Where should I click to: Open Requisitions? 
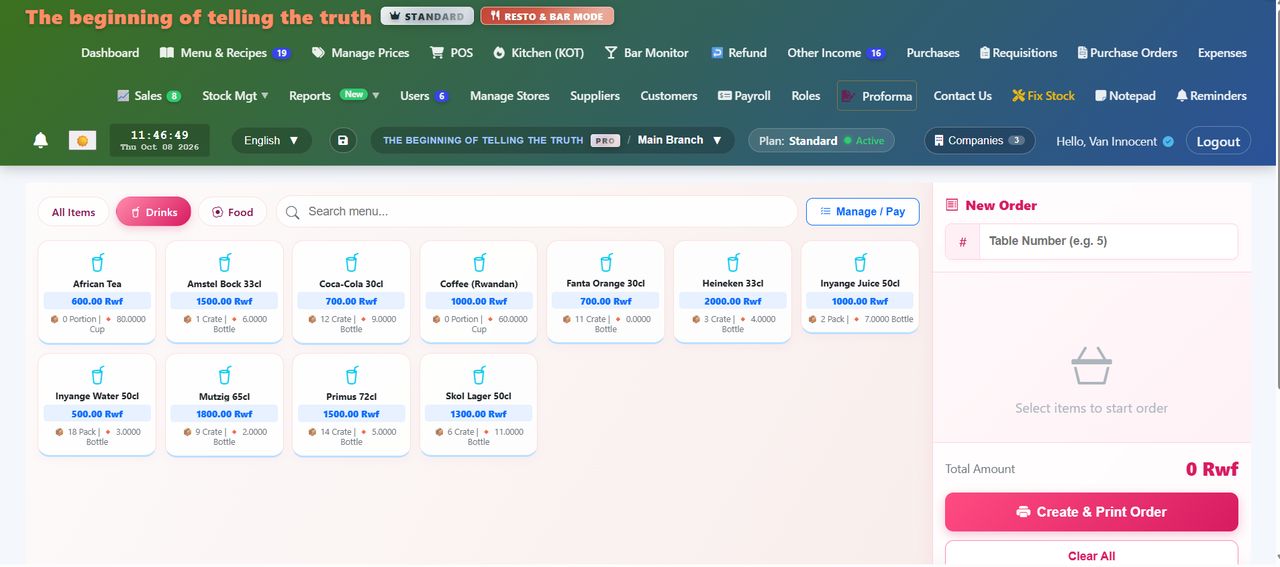[1018, 53]
